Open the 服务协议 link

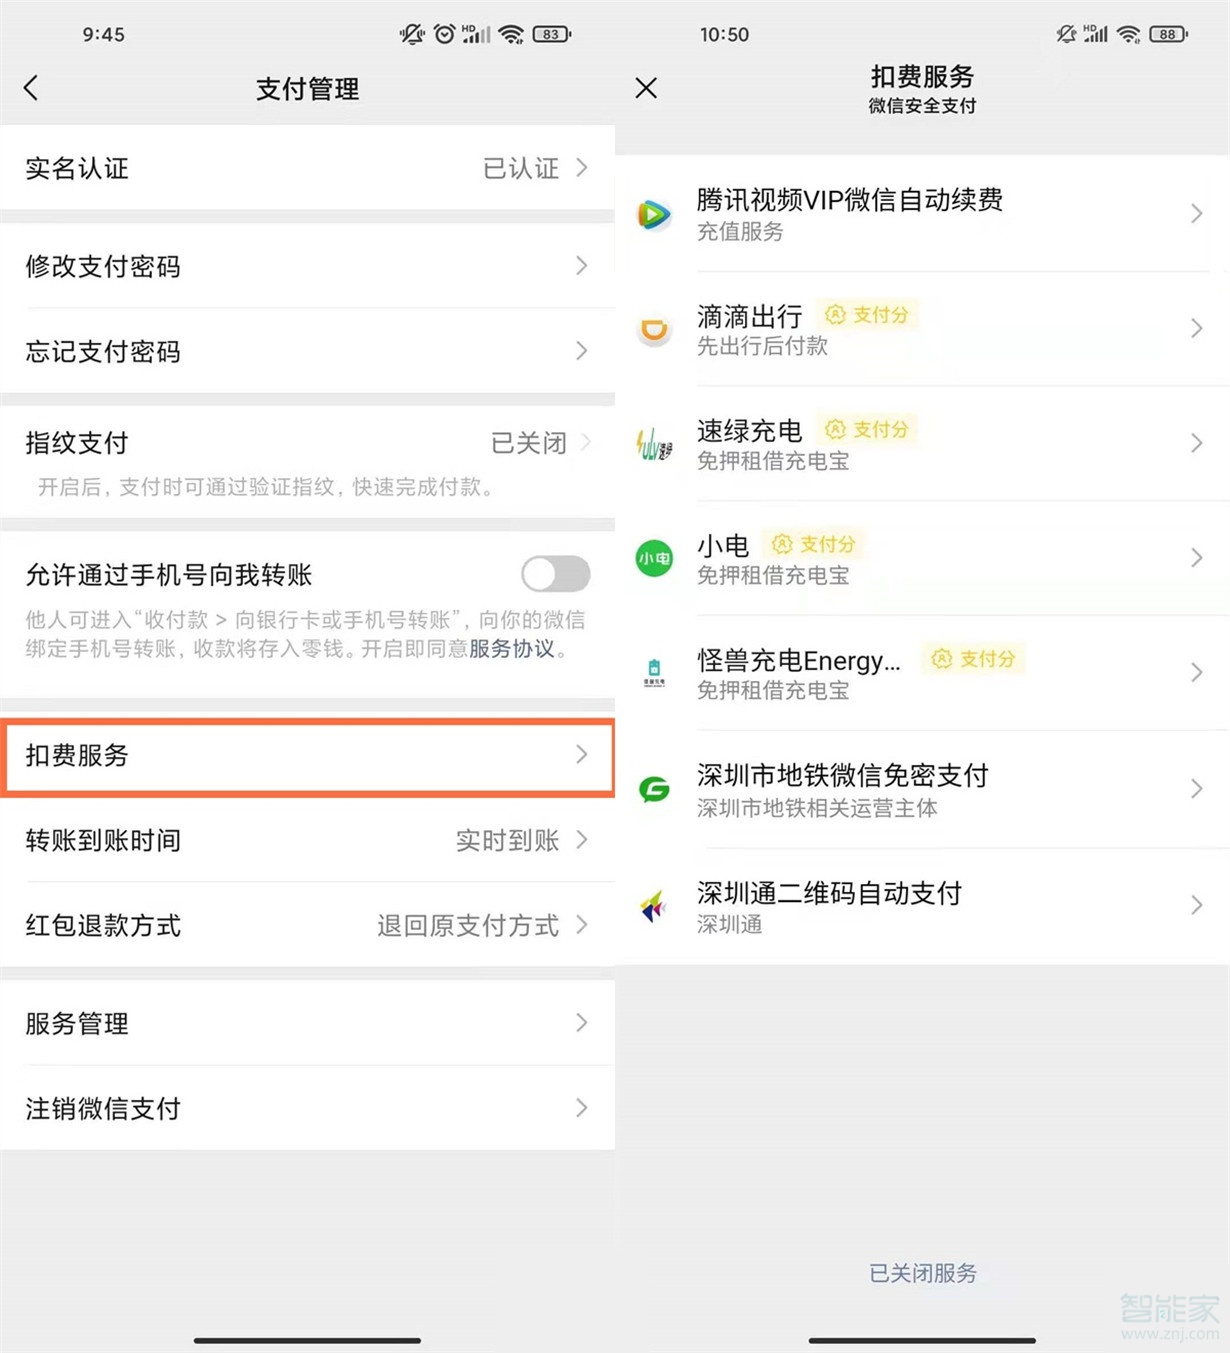coord(512,648)
